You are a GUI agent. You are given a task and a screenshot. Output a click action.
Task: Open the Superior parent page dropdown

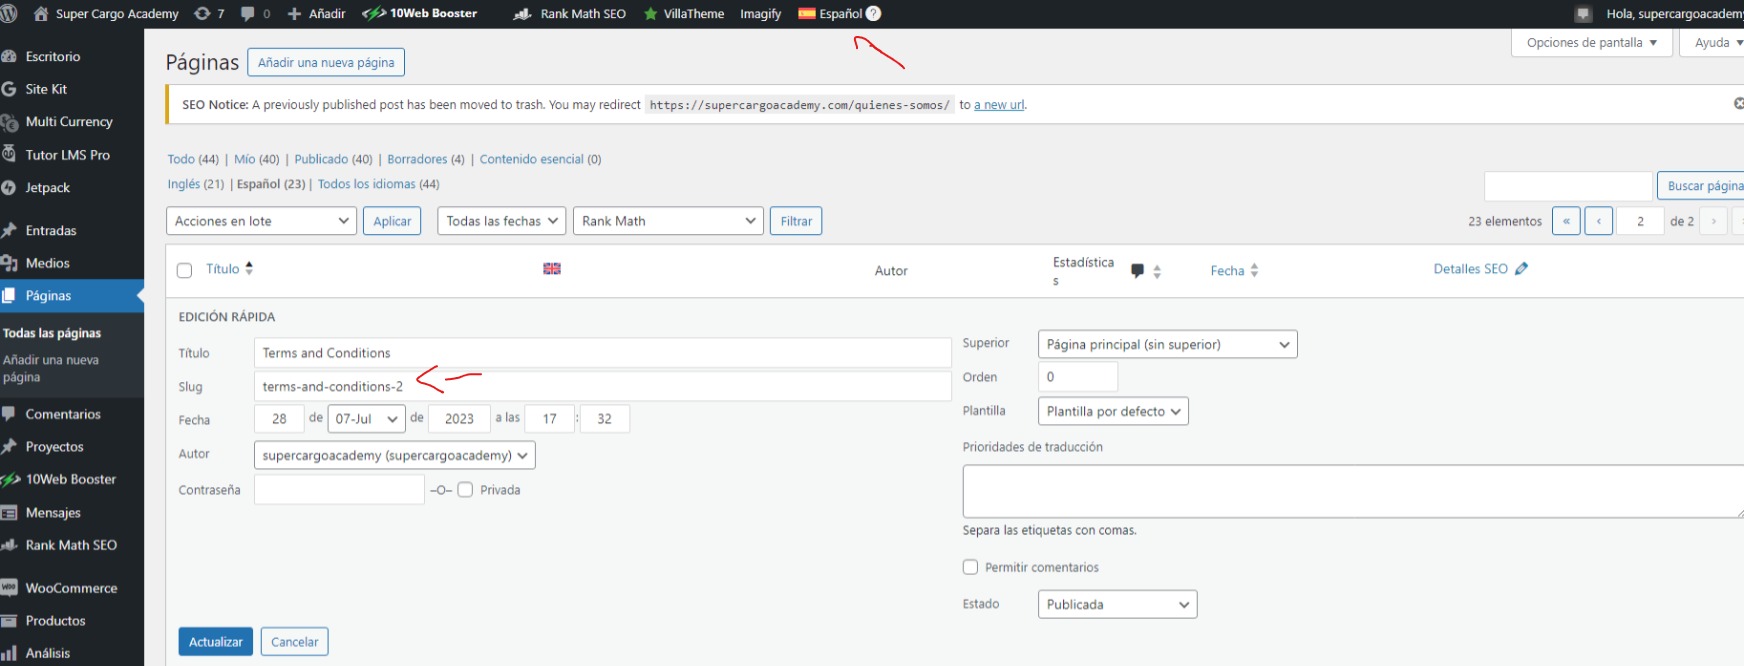click(1167, 345)
